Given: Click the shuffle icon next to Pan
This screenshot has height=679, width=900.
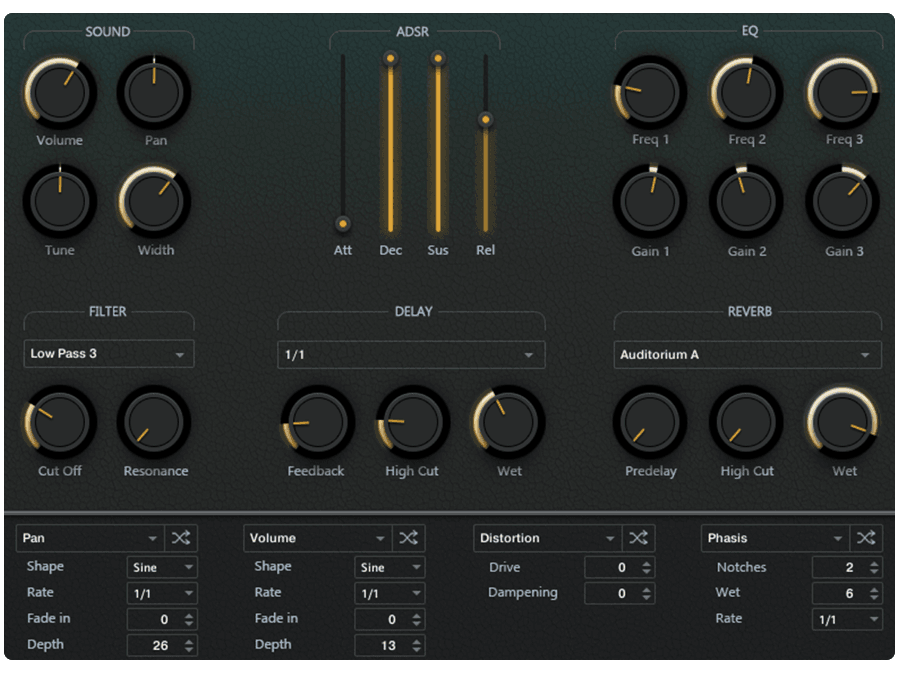Looking at the screenshot, I should (181, 538).
